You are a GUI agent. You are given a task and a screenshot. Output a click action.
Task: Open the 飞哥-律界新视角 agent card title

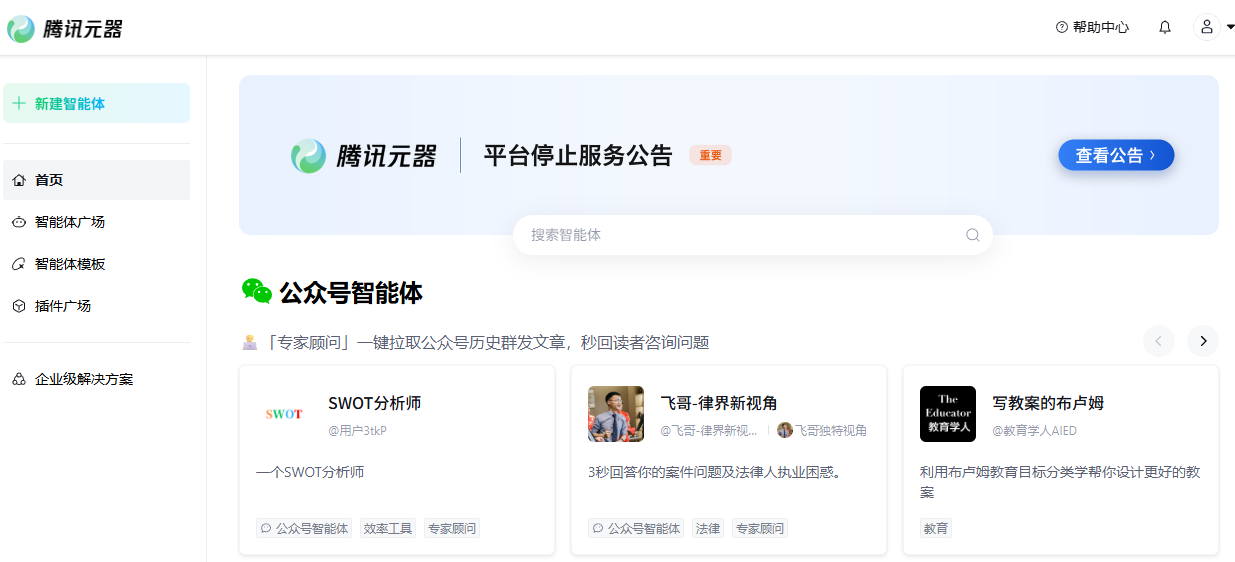click(719, 403)
